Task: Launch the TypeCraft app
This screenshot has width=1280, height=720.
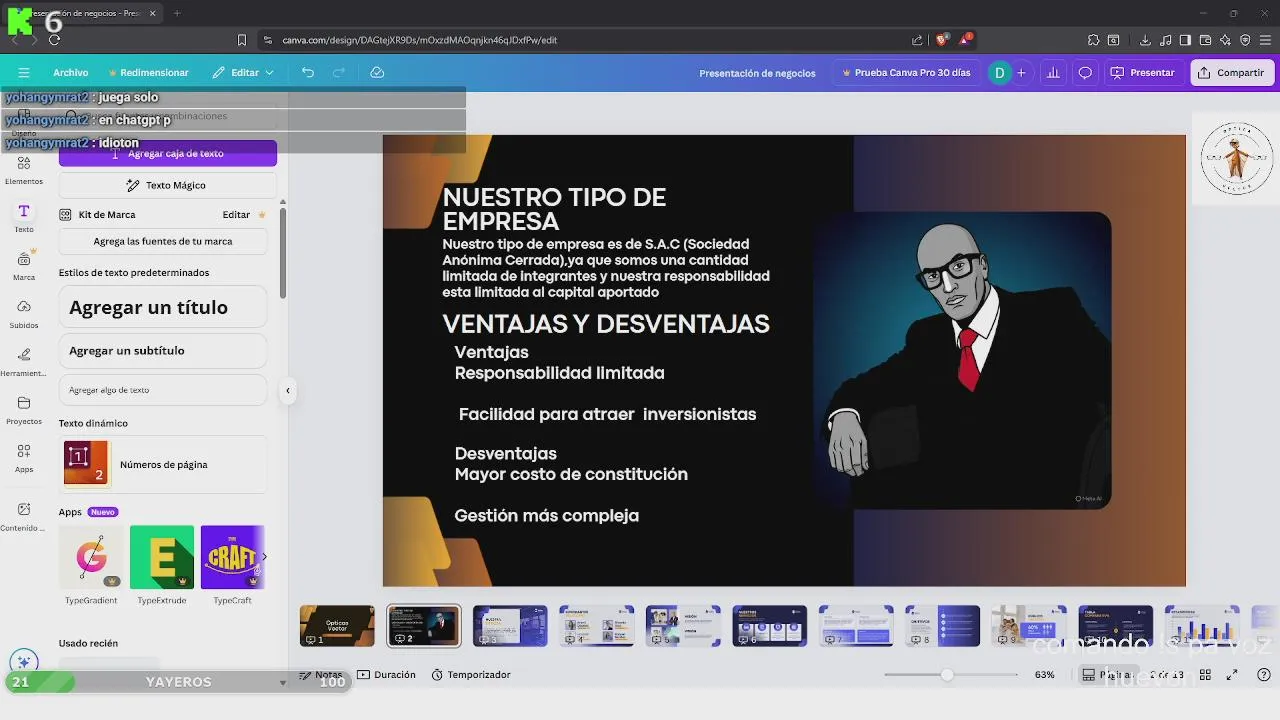Action: [232, 557]
